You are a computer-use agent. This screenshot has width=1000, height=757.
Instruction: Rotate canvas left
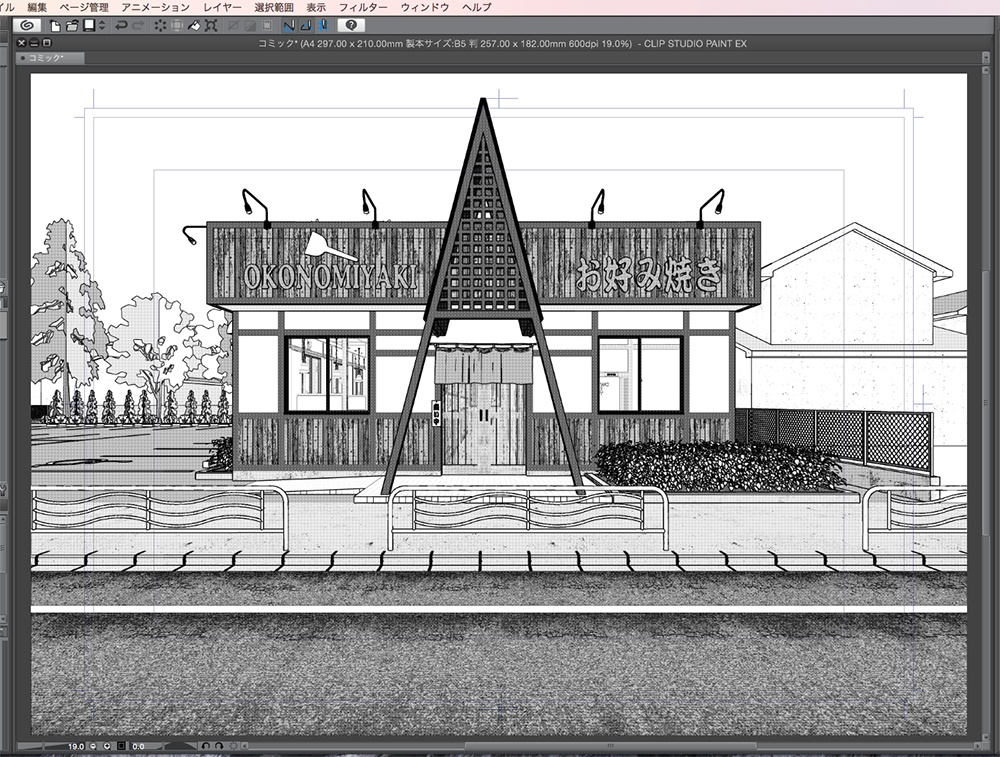206,746
